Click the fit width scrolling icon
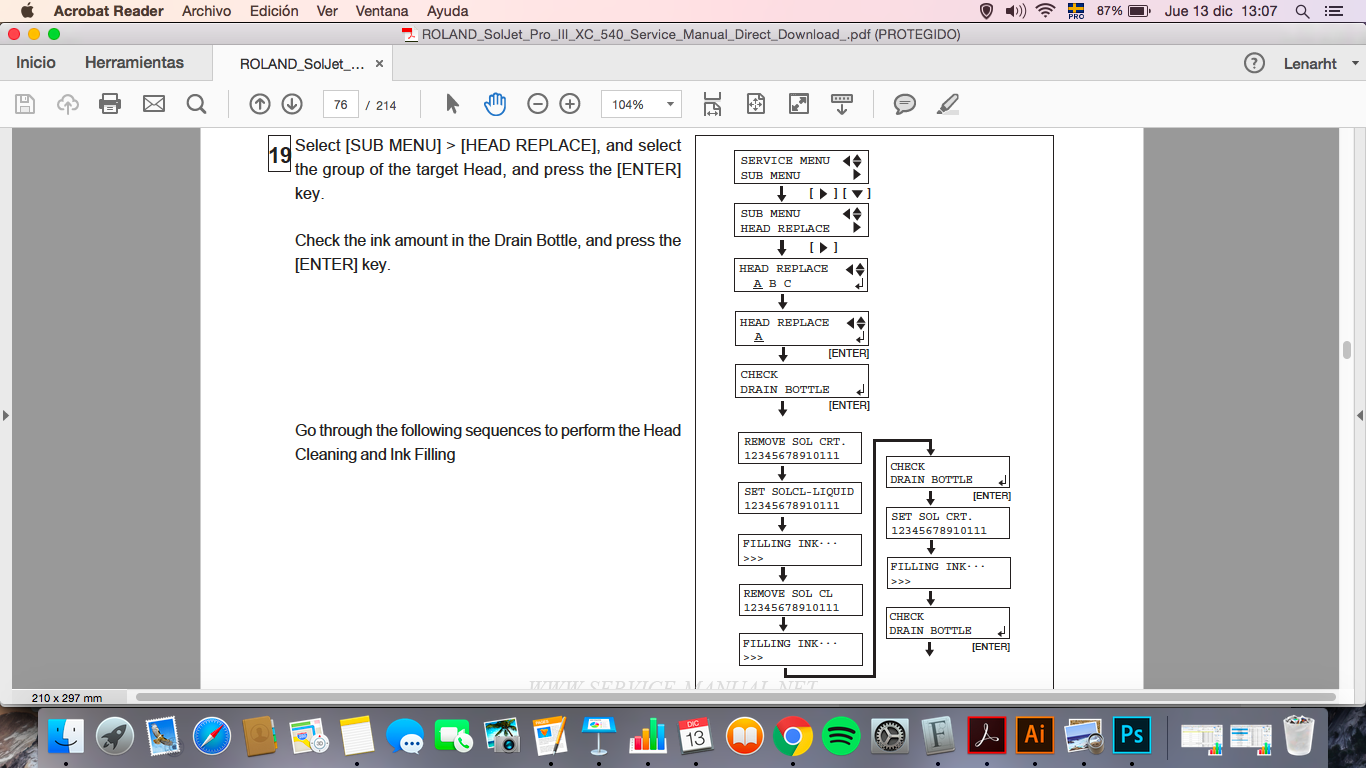 tap(712, 104)
